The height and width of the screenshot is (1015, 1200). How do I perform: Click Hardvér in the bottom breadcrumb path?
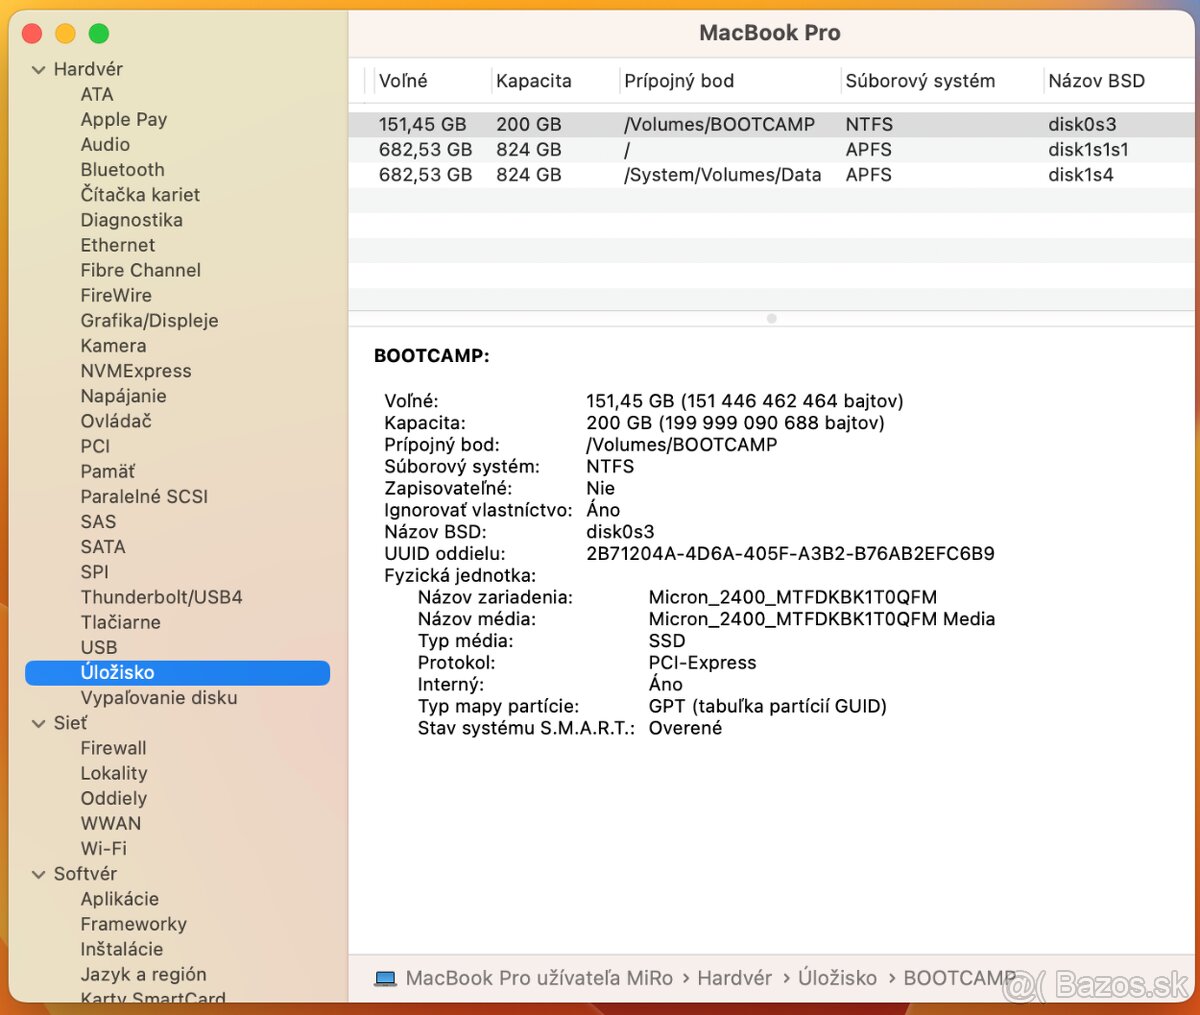coord(735,978)
